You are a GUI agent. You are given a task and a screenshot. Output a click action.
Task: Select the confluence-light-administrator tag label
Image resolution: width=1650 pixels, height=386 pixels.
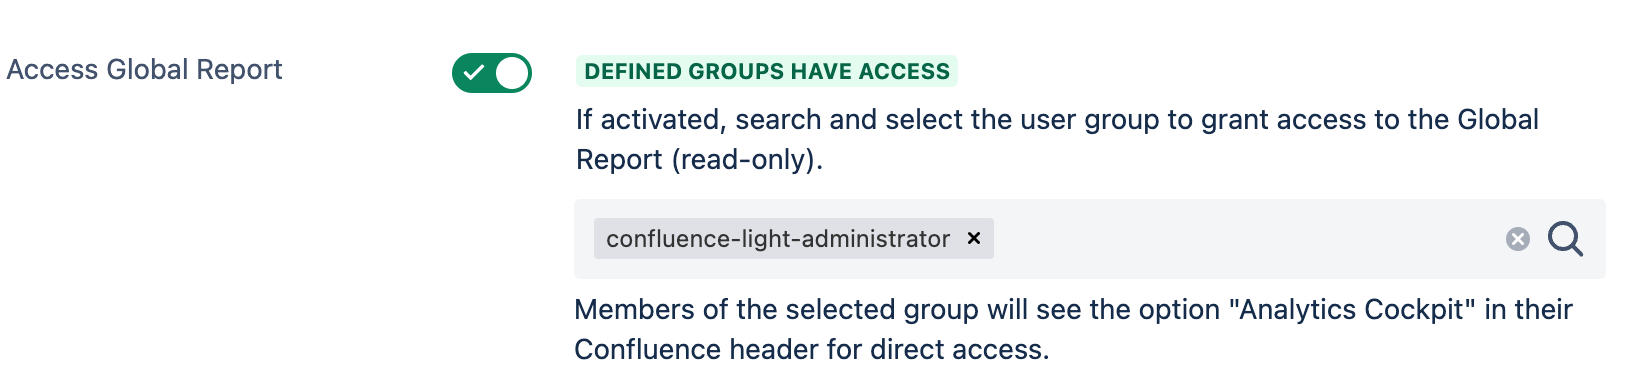778,239
